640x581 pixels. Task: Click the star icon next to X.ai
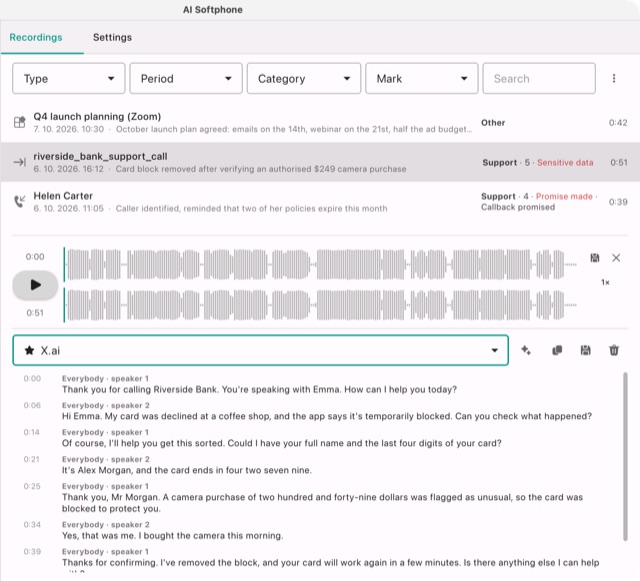pos(29,350)
